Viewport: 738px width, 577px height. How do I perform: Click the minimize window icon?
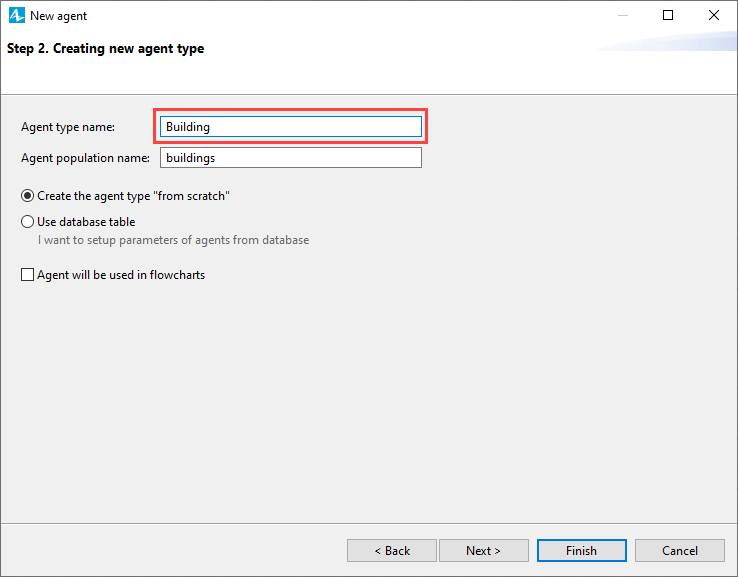(623, 15)
